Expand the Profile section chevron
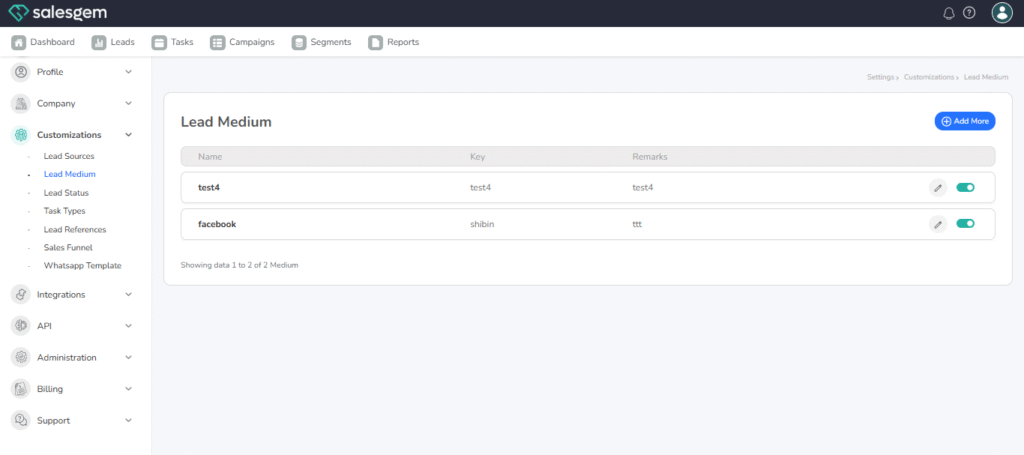The image size is (1024, 455). pyautogui.click(x=128, y=72)
